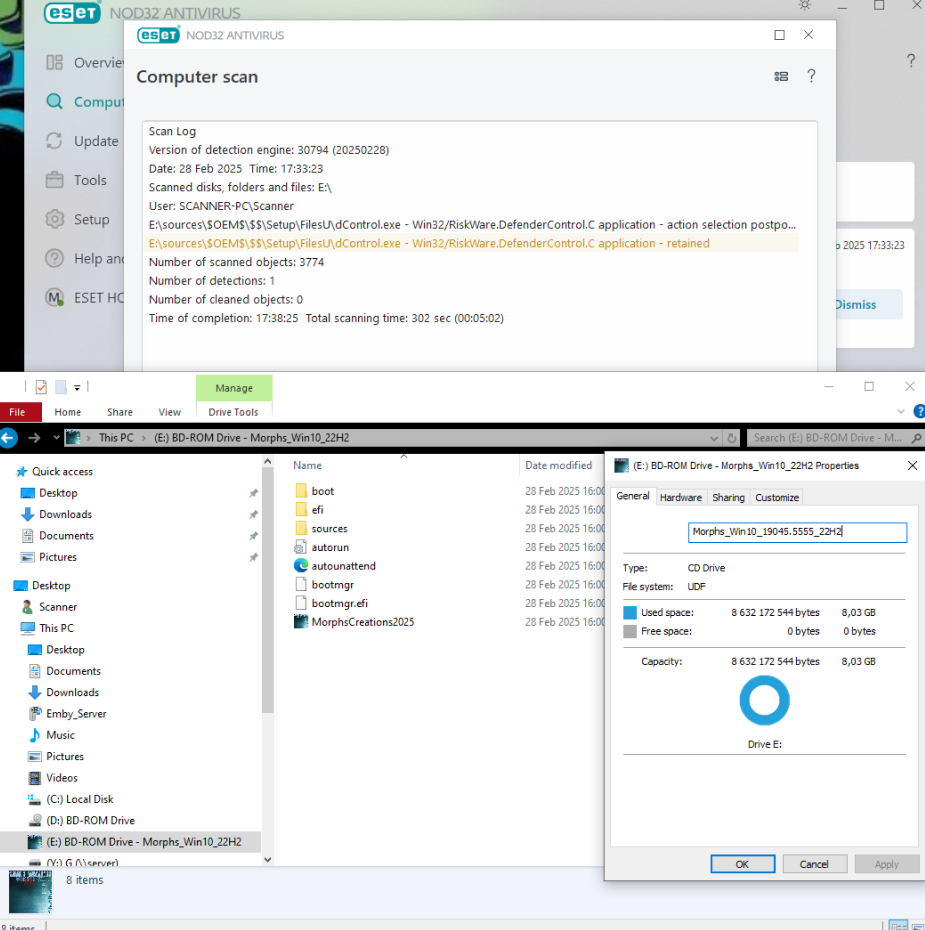Expand the Explorer ribbon with the chevron
Image resolution: width=925 pixels, height=930 pixels.
(901, 411)
